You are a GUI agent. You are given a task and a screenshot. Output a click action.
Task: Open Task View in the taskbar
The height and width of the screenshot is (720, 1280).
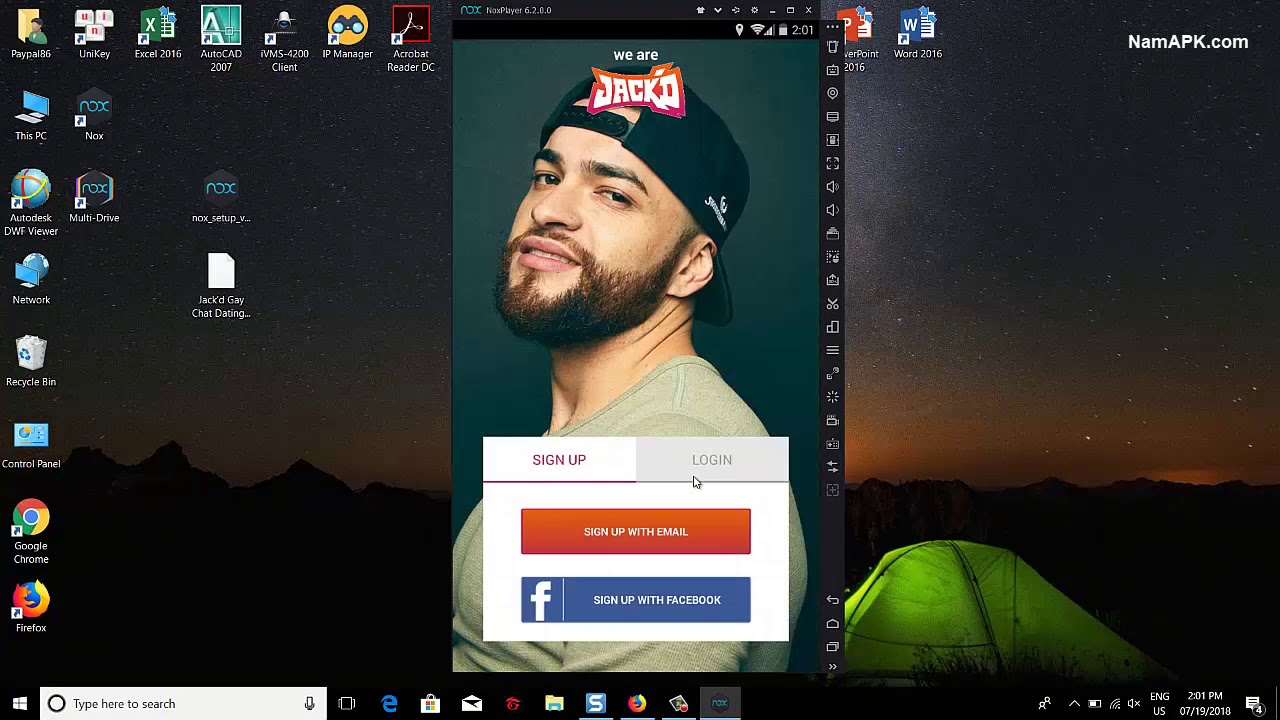tap(347, 704)
